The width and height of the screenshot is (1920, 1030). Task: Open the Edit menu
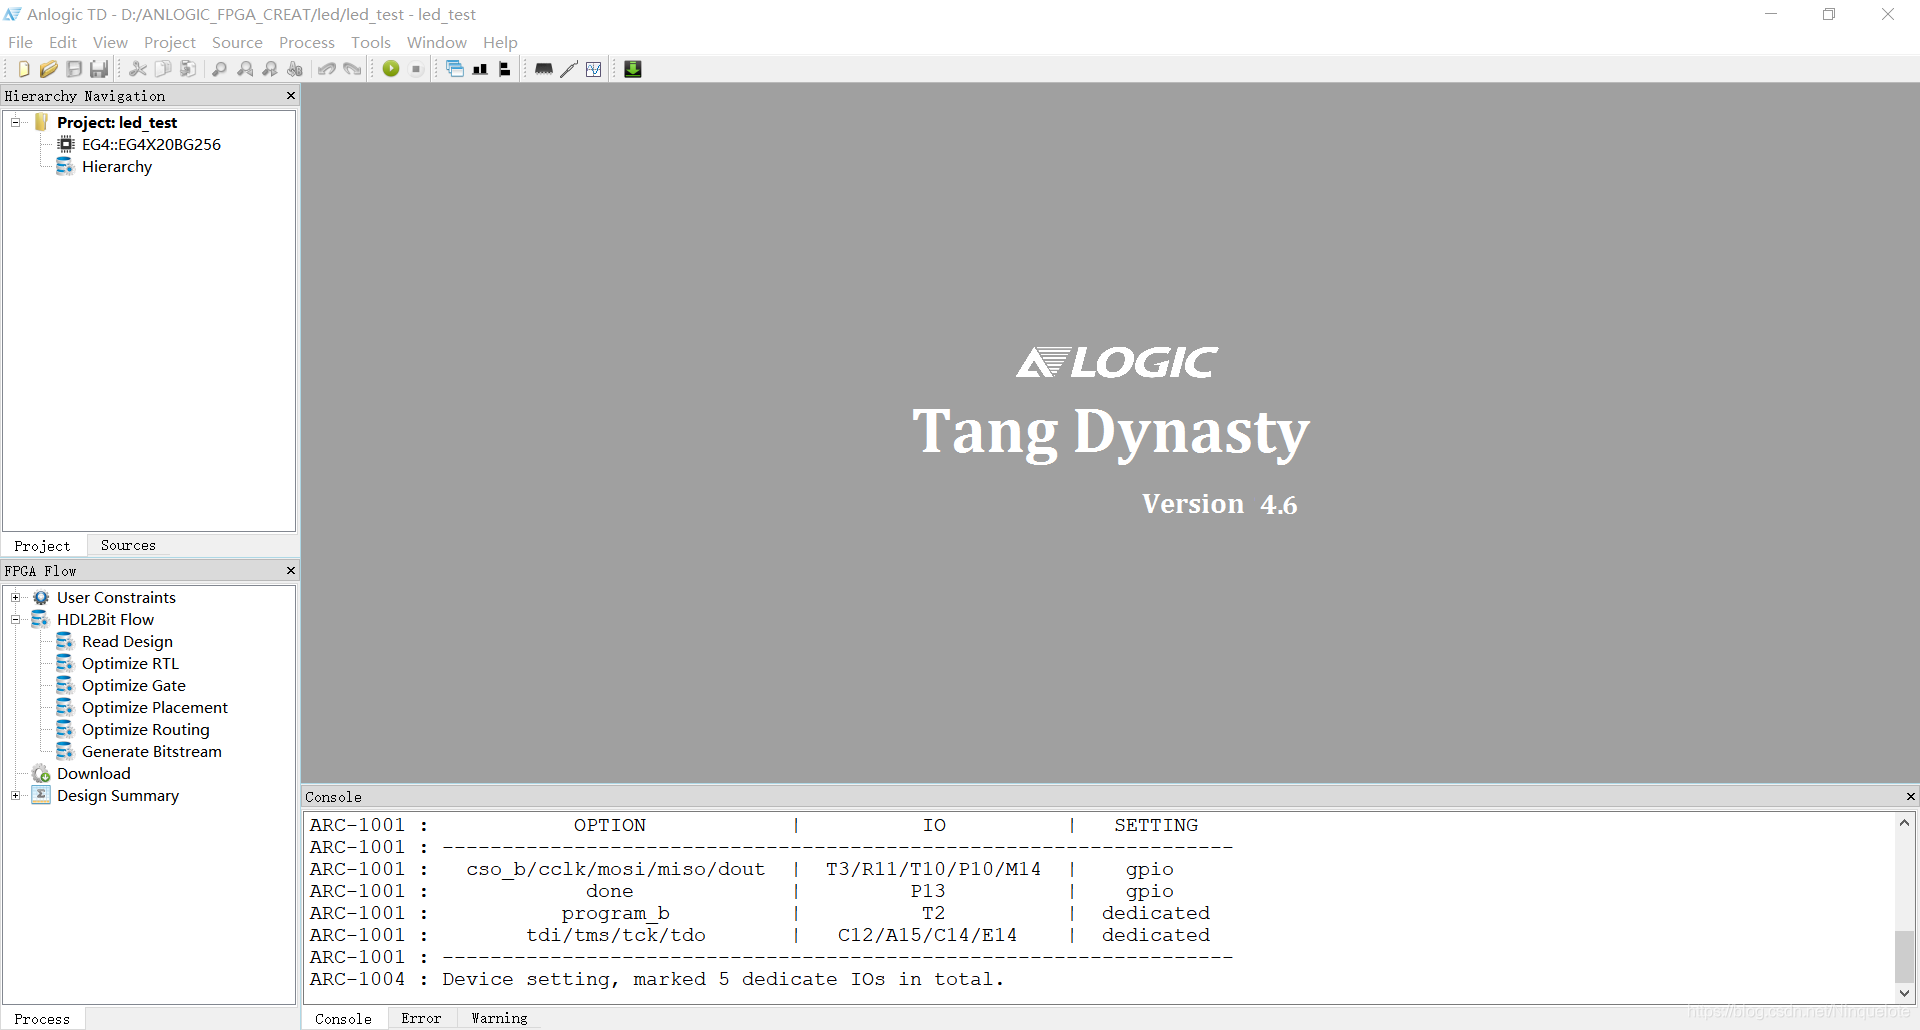pos(63,42)
